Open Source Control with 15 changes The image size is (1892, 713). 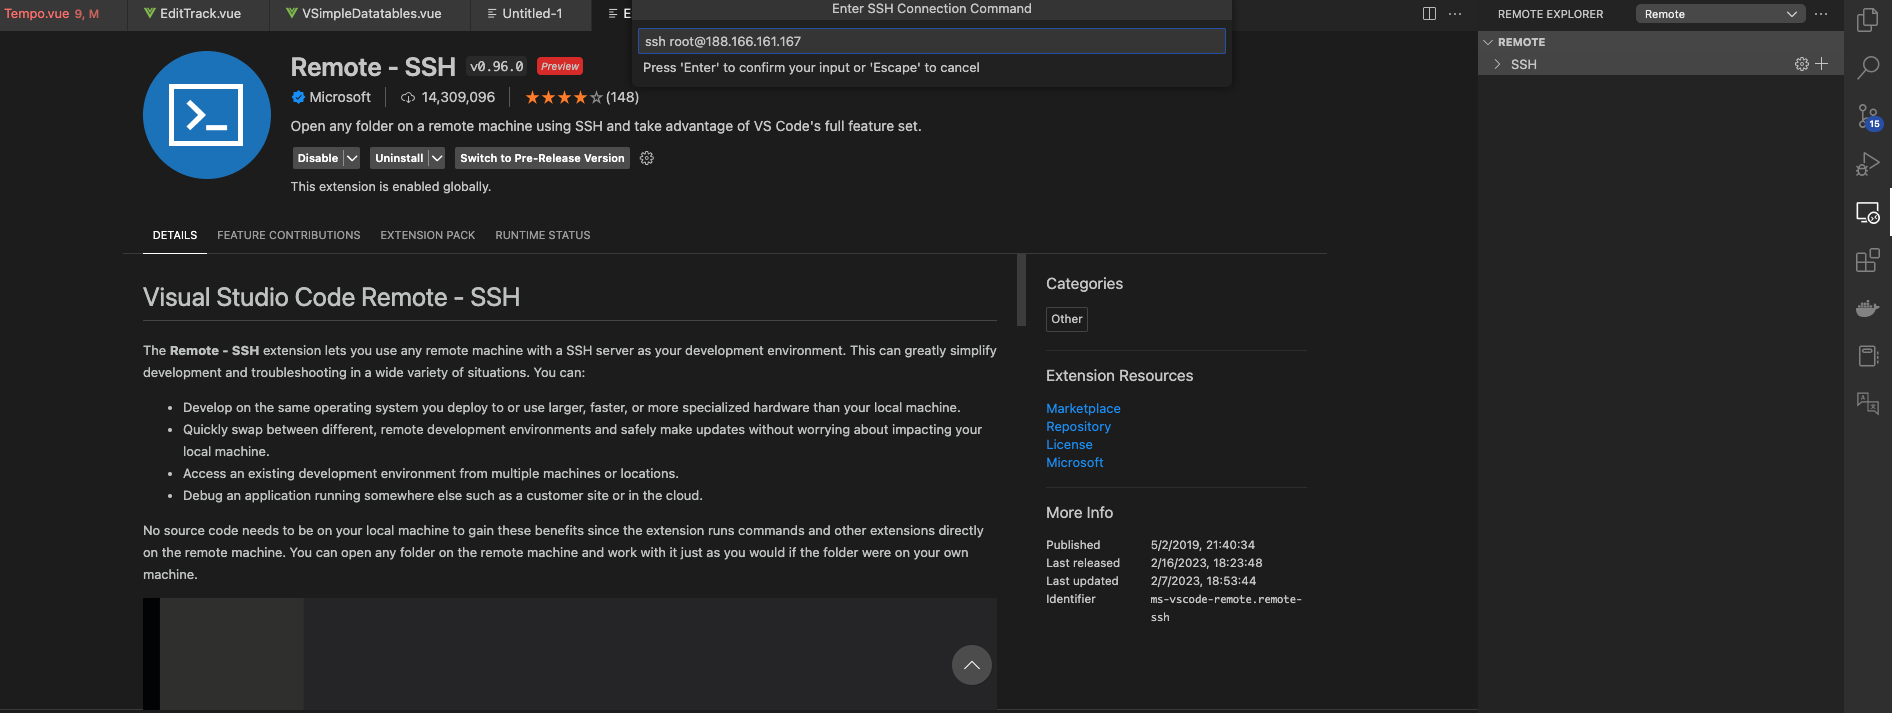click(1867, 116)
